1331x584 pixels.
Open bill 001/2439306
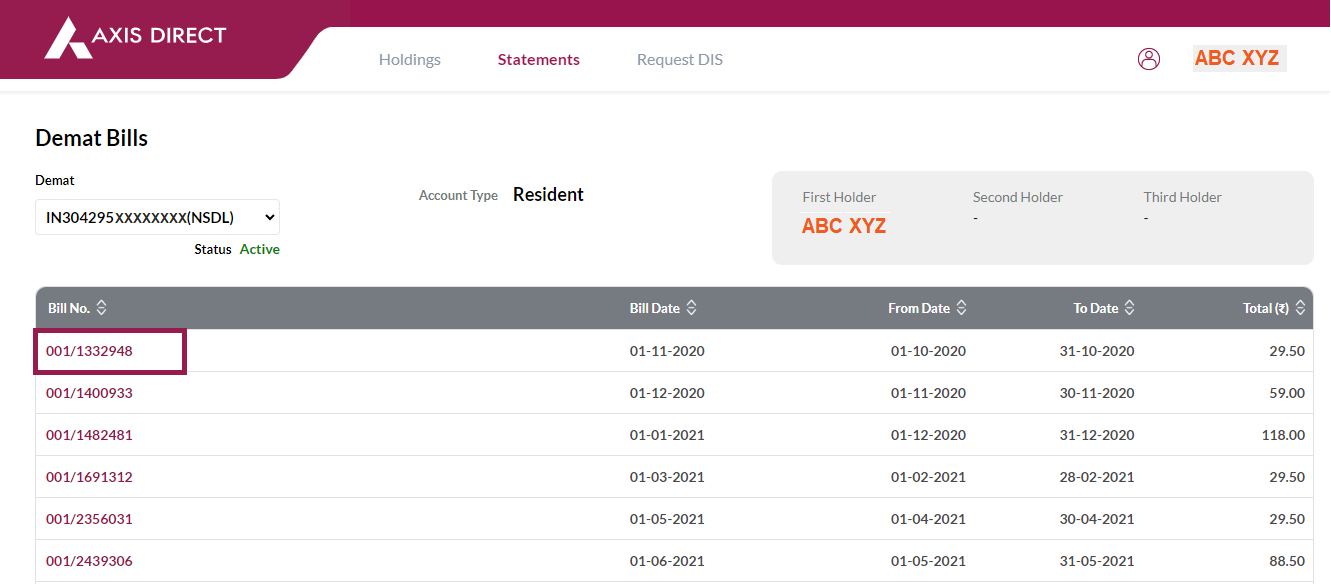89,561
